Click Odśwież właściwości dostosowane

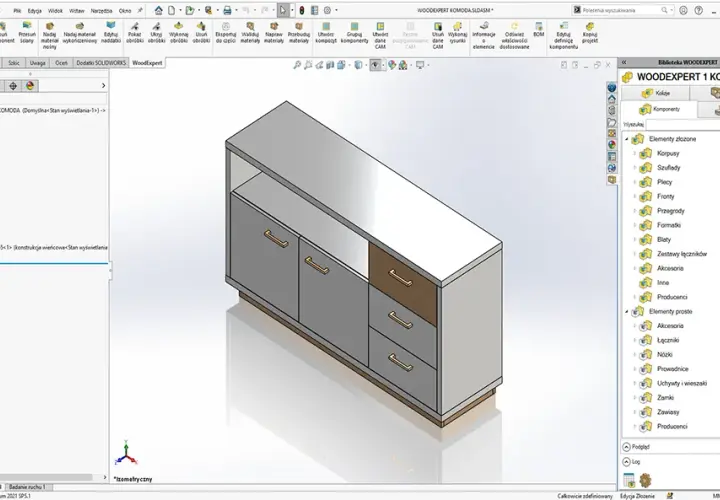514,35
